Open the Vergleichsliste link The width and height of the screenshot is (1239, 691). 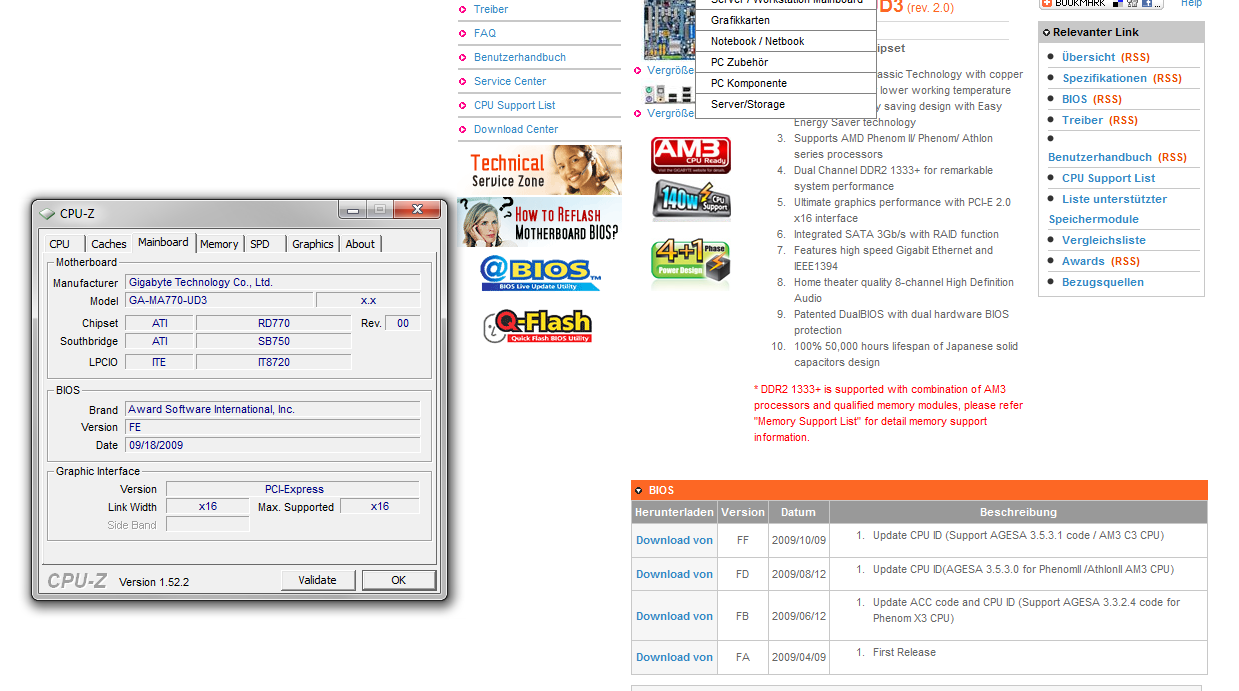click(x=1104, y=240)
